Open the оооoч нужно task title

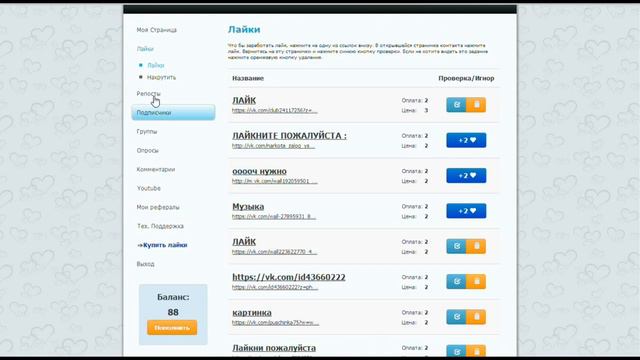tap(259, 171)
